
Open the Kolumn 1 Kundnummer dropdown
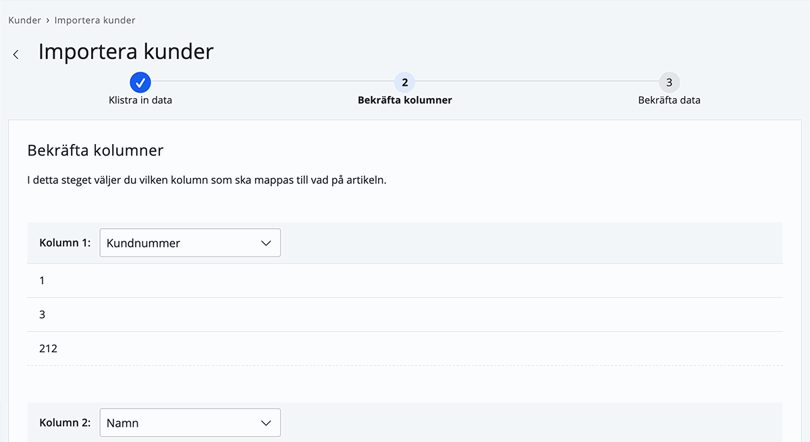[x=190, y=243]
